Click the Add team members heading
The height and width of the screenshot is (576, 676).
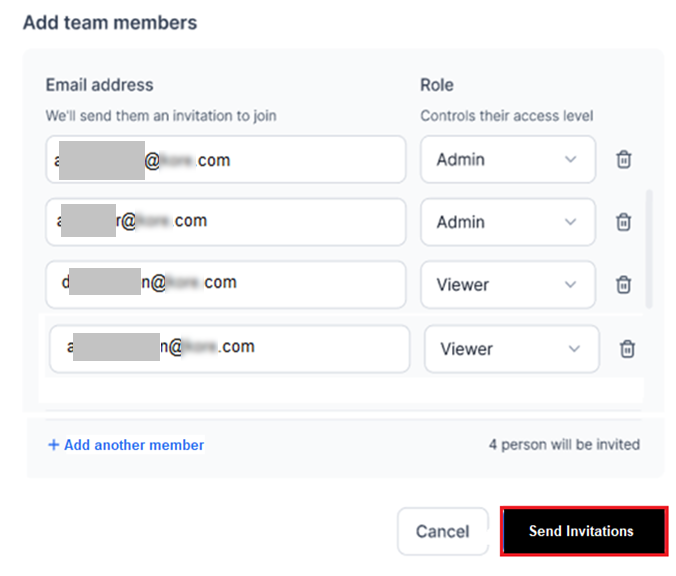[110, 22]
